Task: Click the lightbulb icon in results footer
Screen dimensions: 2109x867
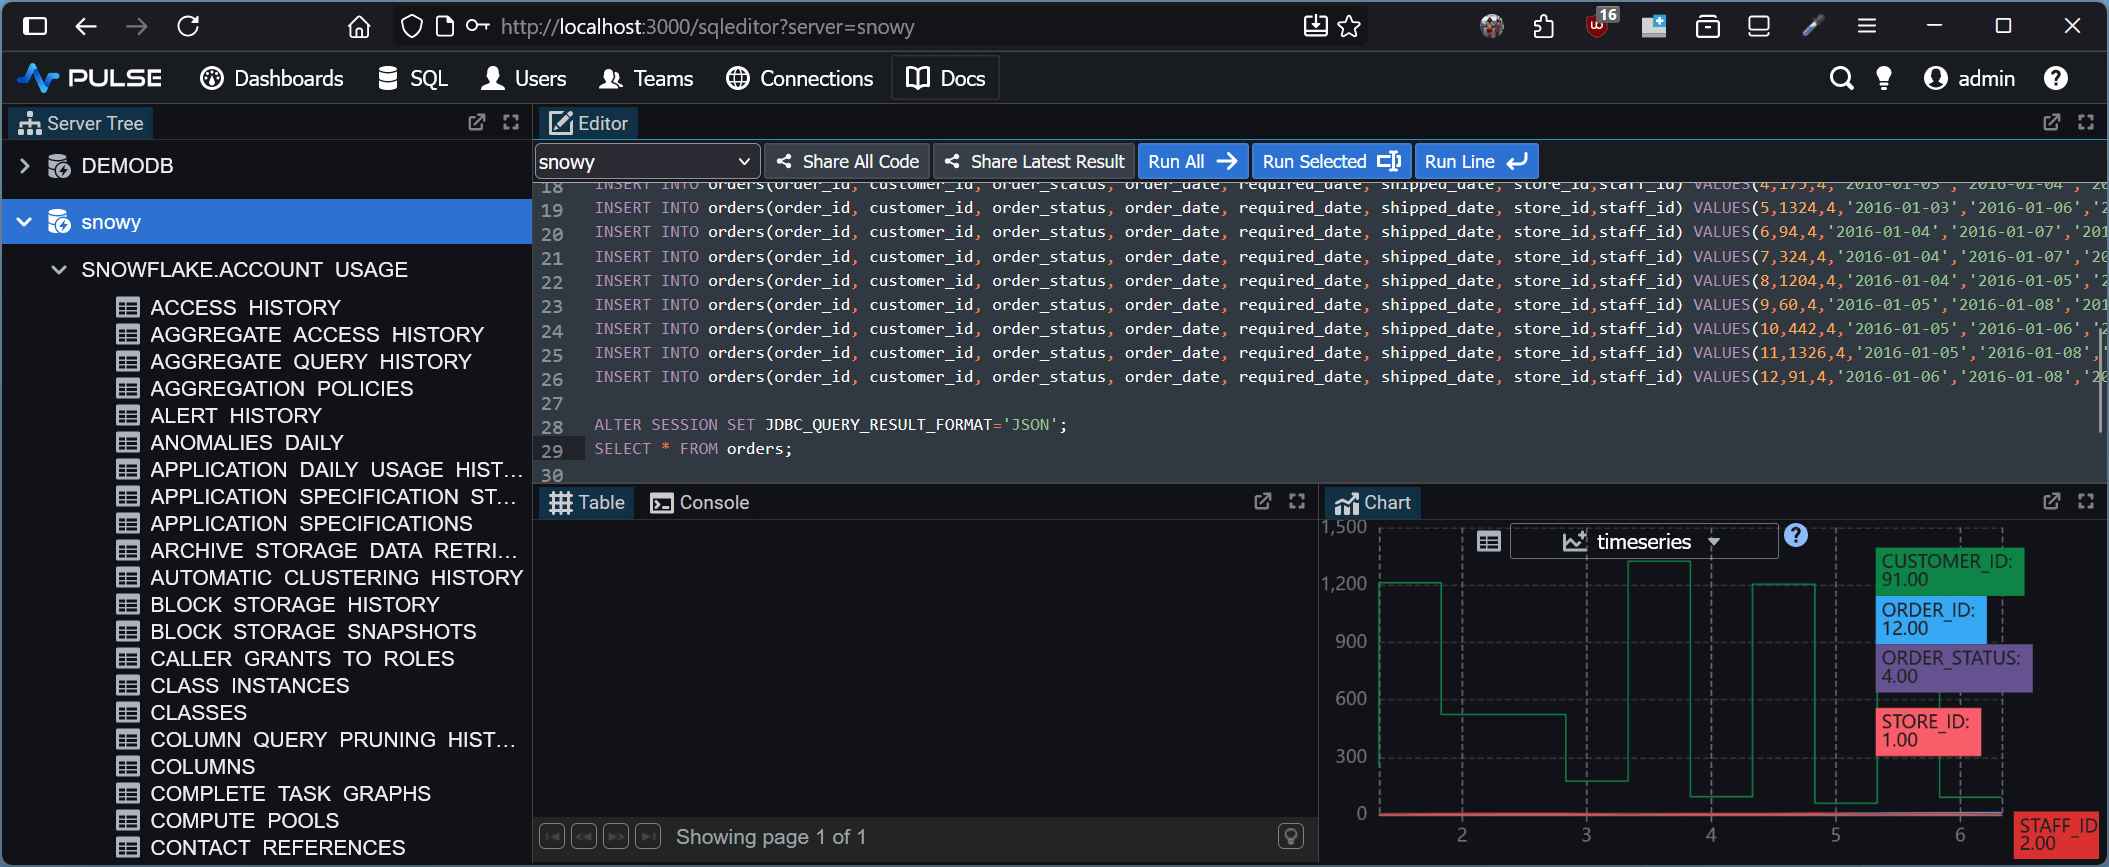Action: click(1291, 836)
